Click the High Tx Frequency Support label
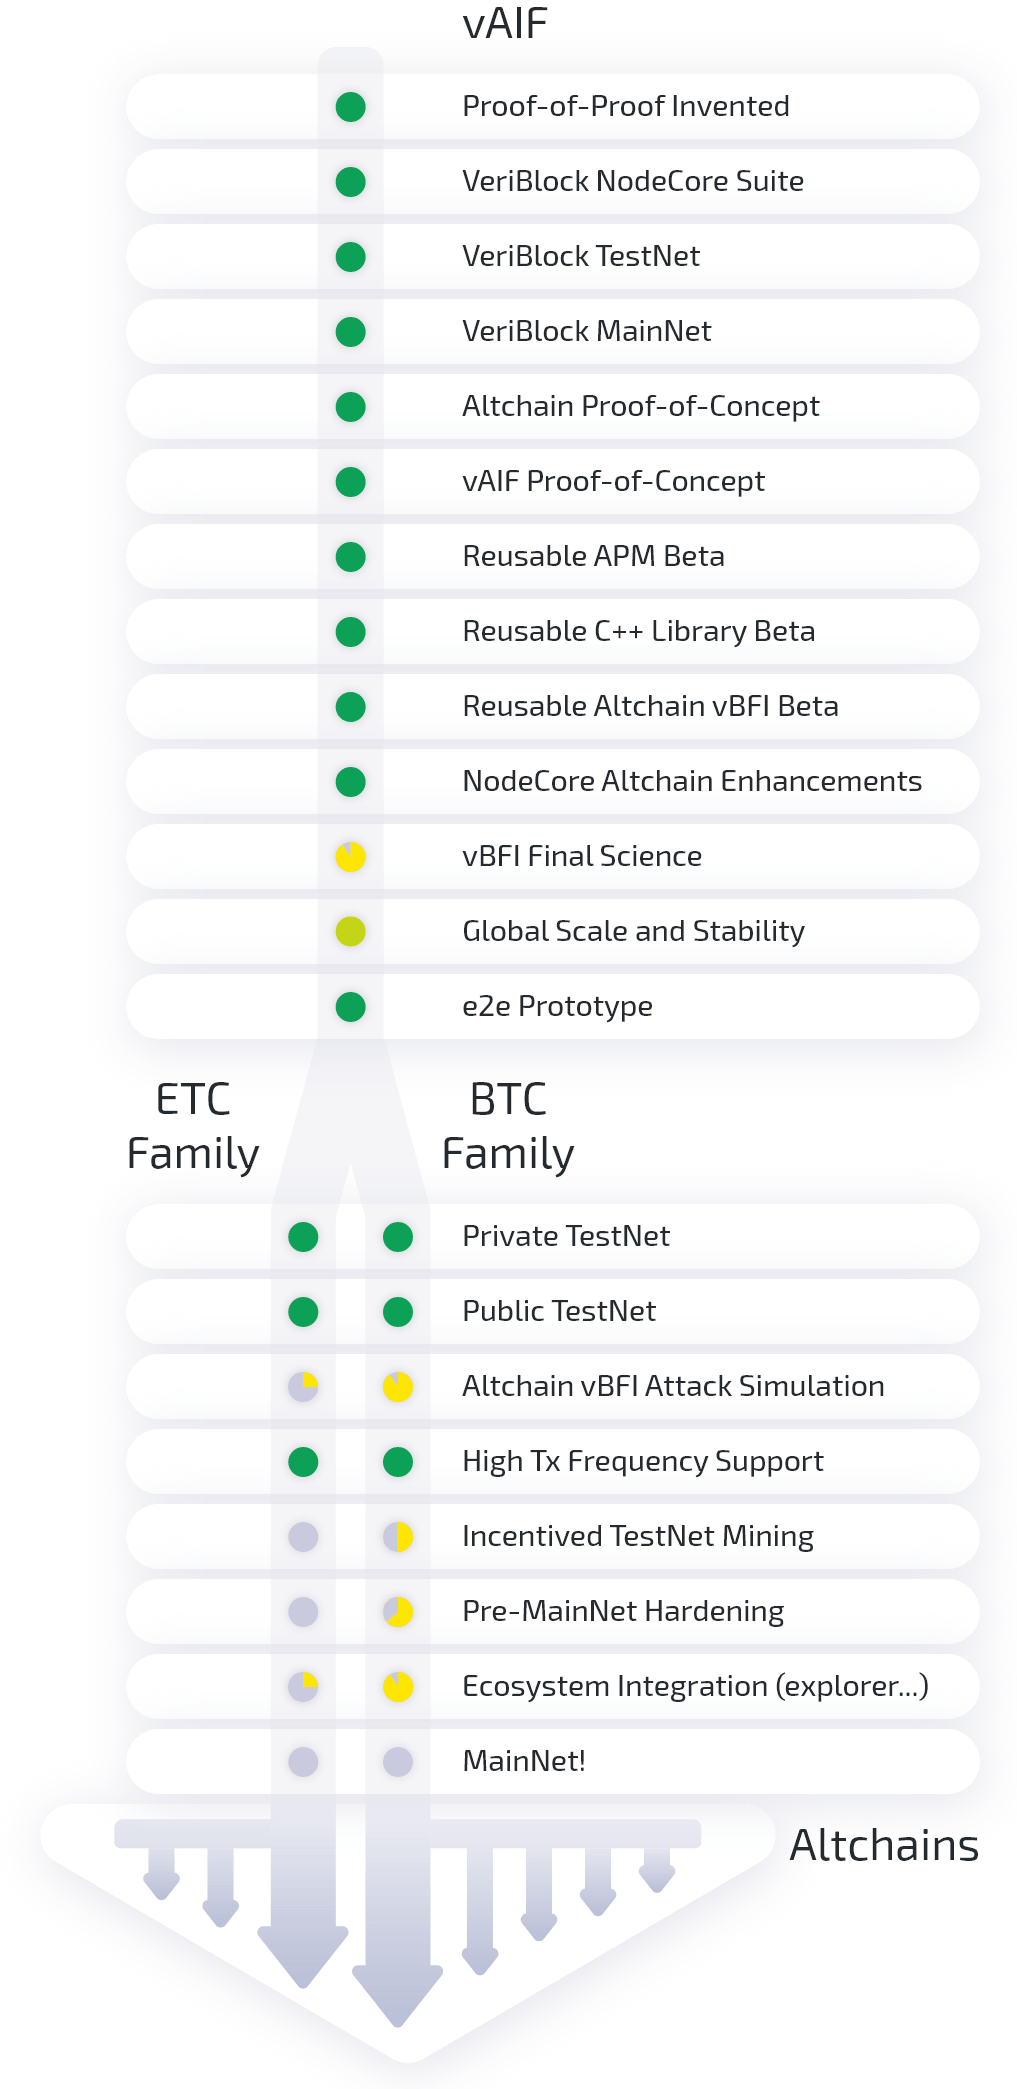 pos(643,1462)
